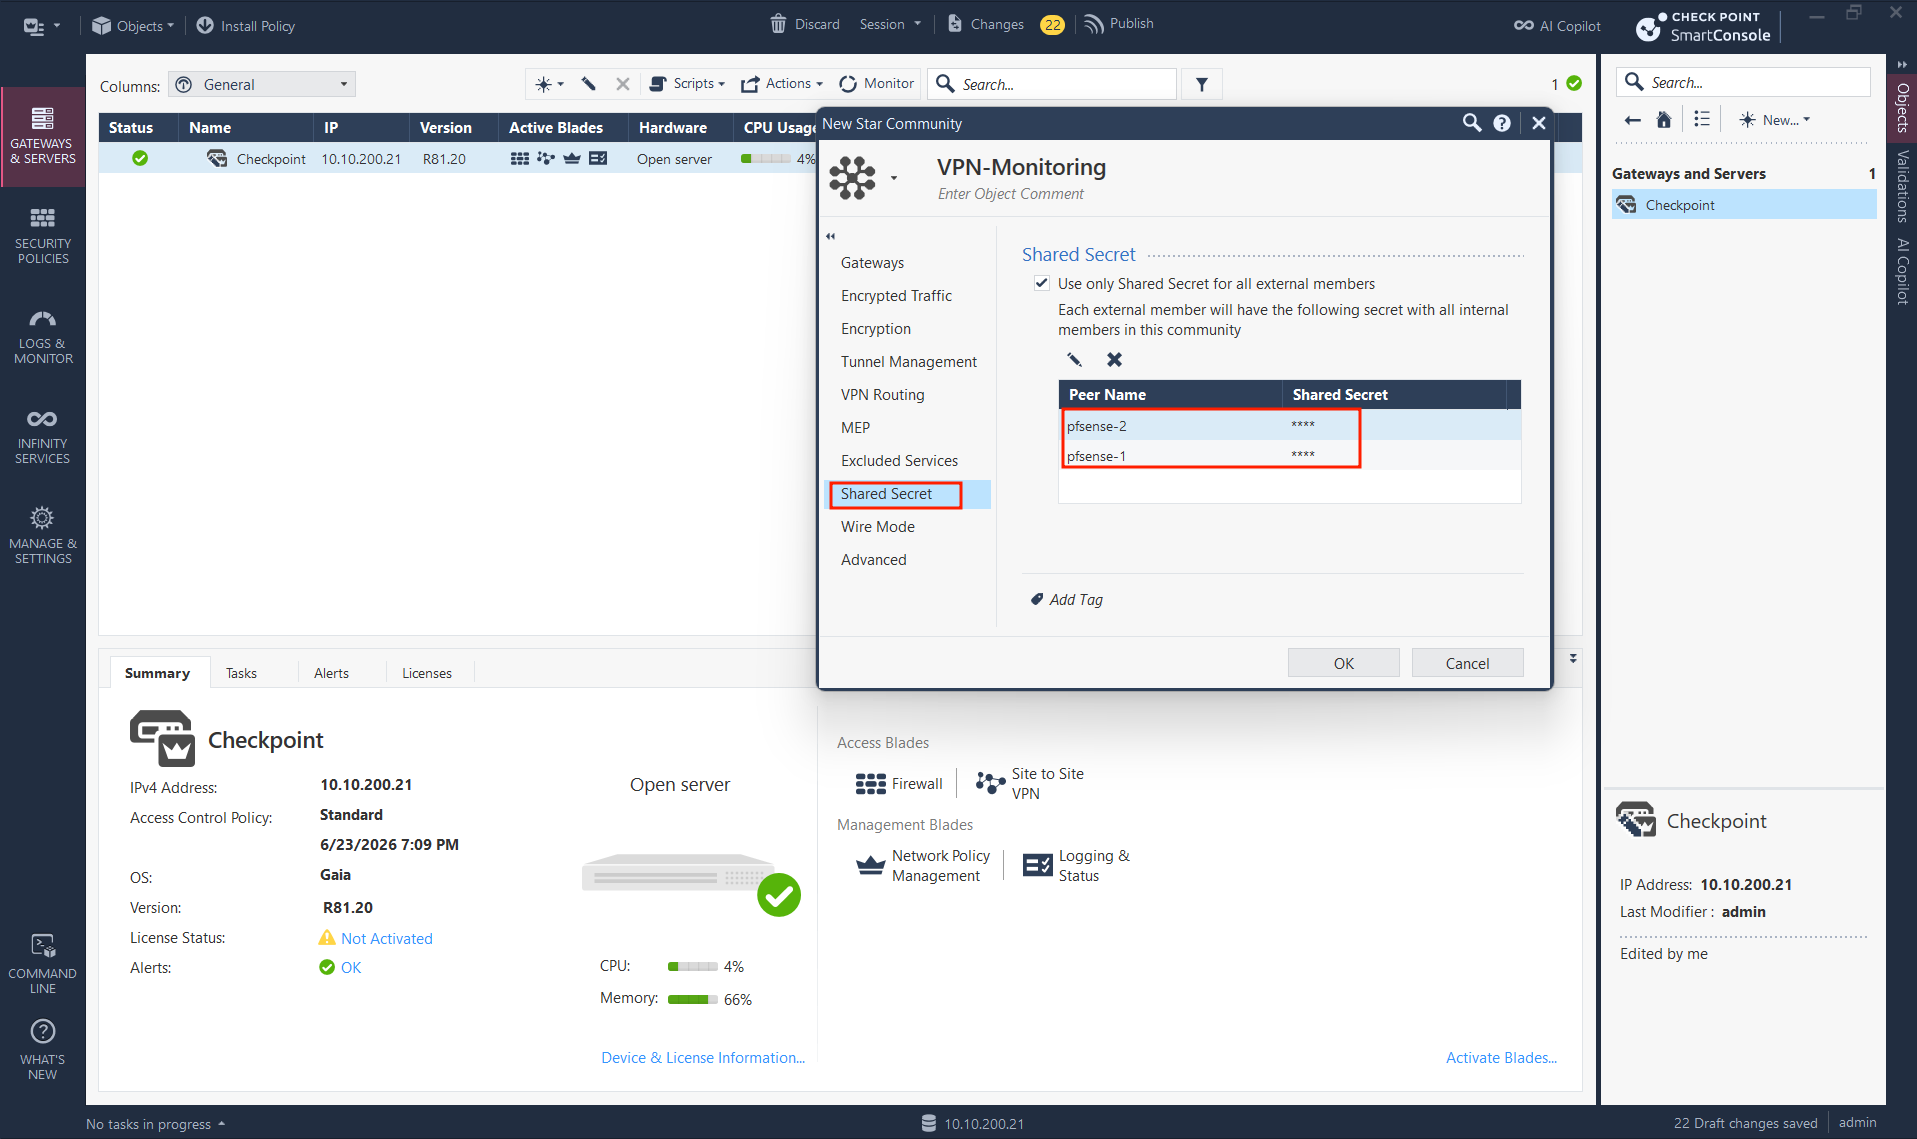Click the filter funnel icon
Screen dimensions: 1917x1139
tap(1202, 85)
